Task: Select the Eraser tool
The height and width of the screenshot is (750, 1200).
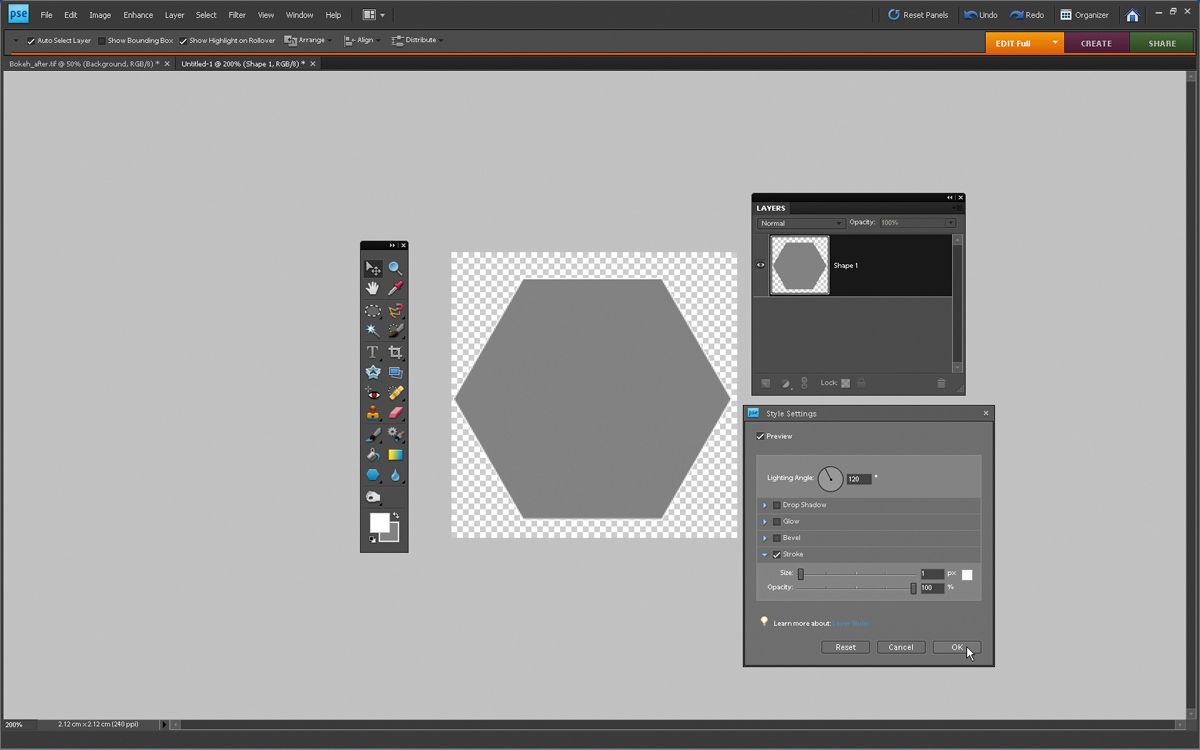Action: click(396, 413)
